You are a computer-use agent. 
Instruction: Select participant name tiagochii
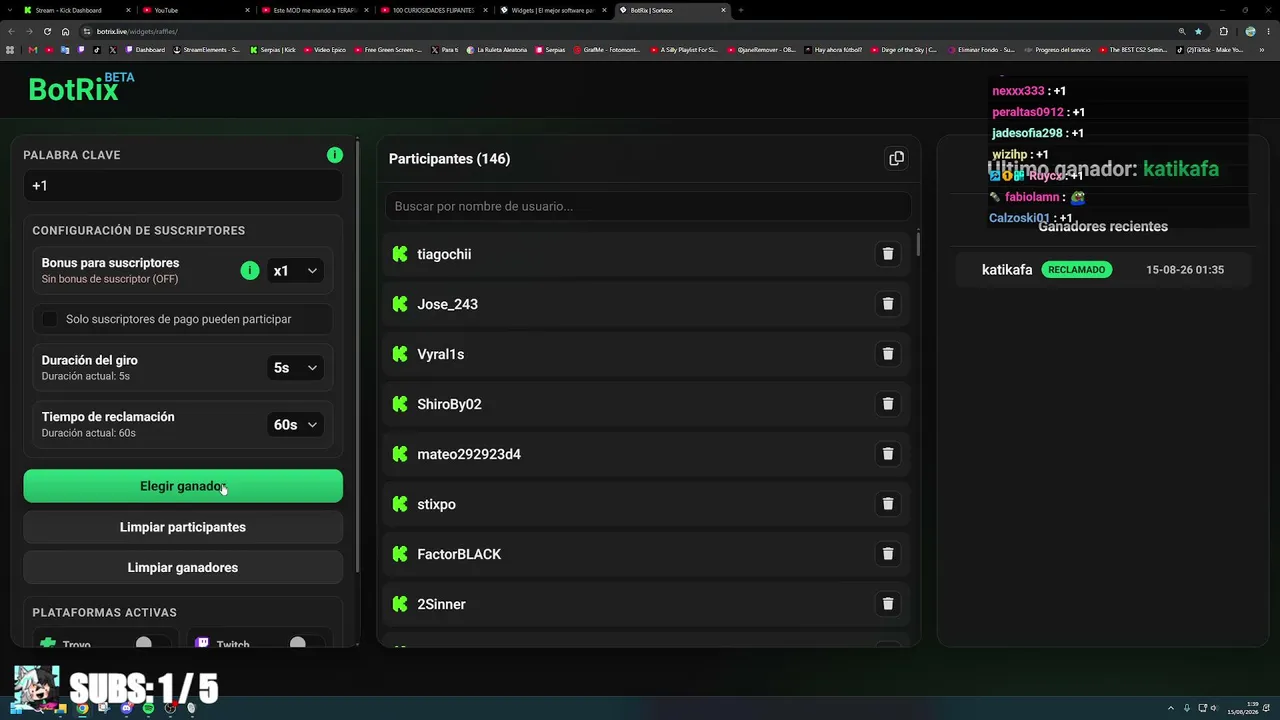pos(444,254)
